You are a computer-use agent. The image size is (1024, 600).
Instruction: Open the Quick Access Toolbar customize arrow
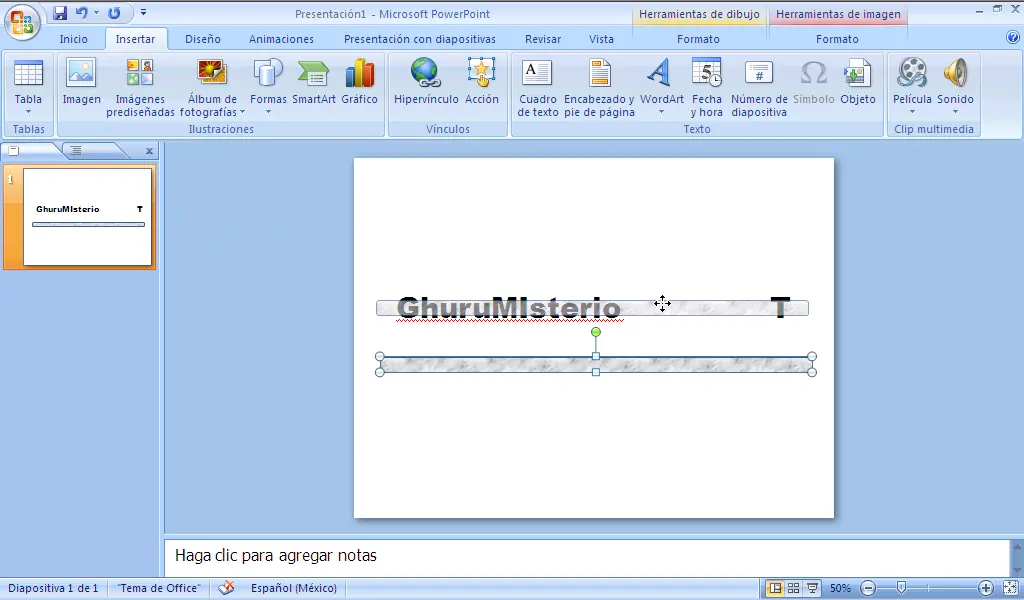pos(143,12)
